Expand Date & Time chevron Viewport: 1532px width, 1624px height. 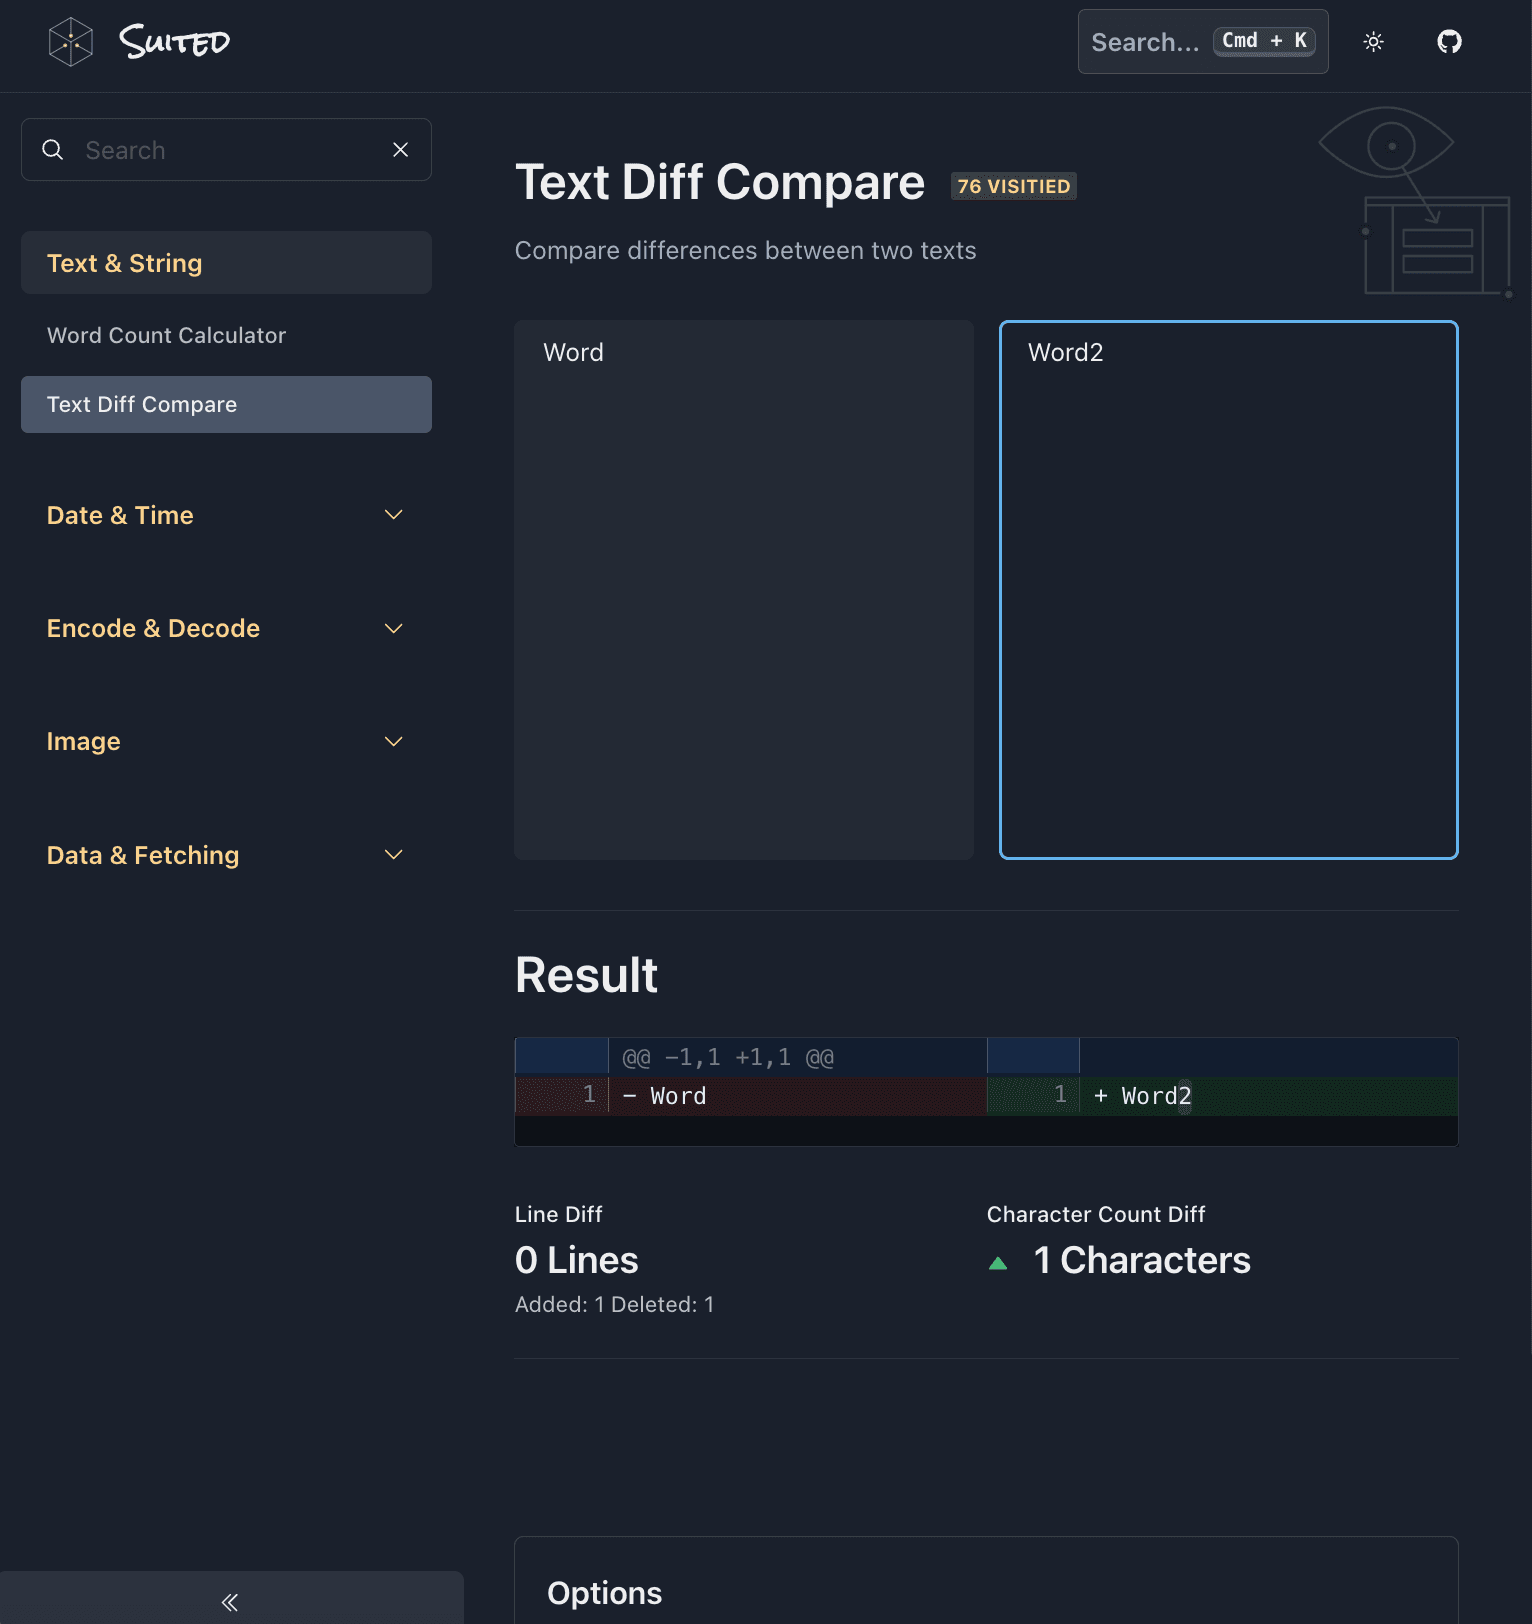pyautogui.click(x=394, y=515)
